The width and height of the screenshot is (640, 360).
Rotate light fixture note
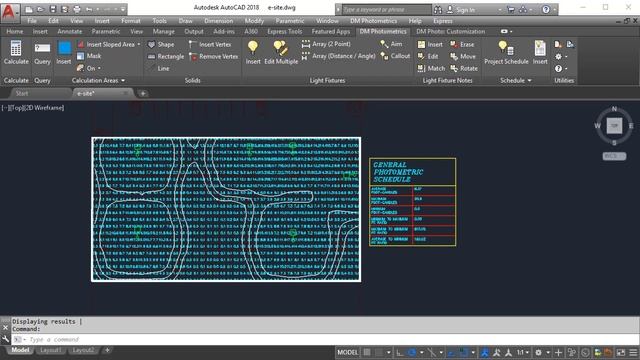464,68
